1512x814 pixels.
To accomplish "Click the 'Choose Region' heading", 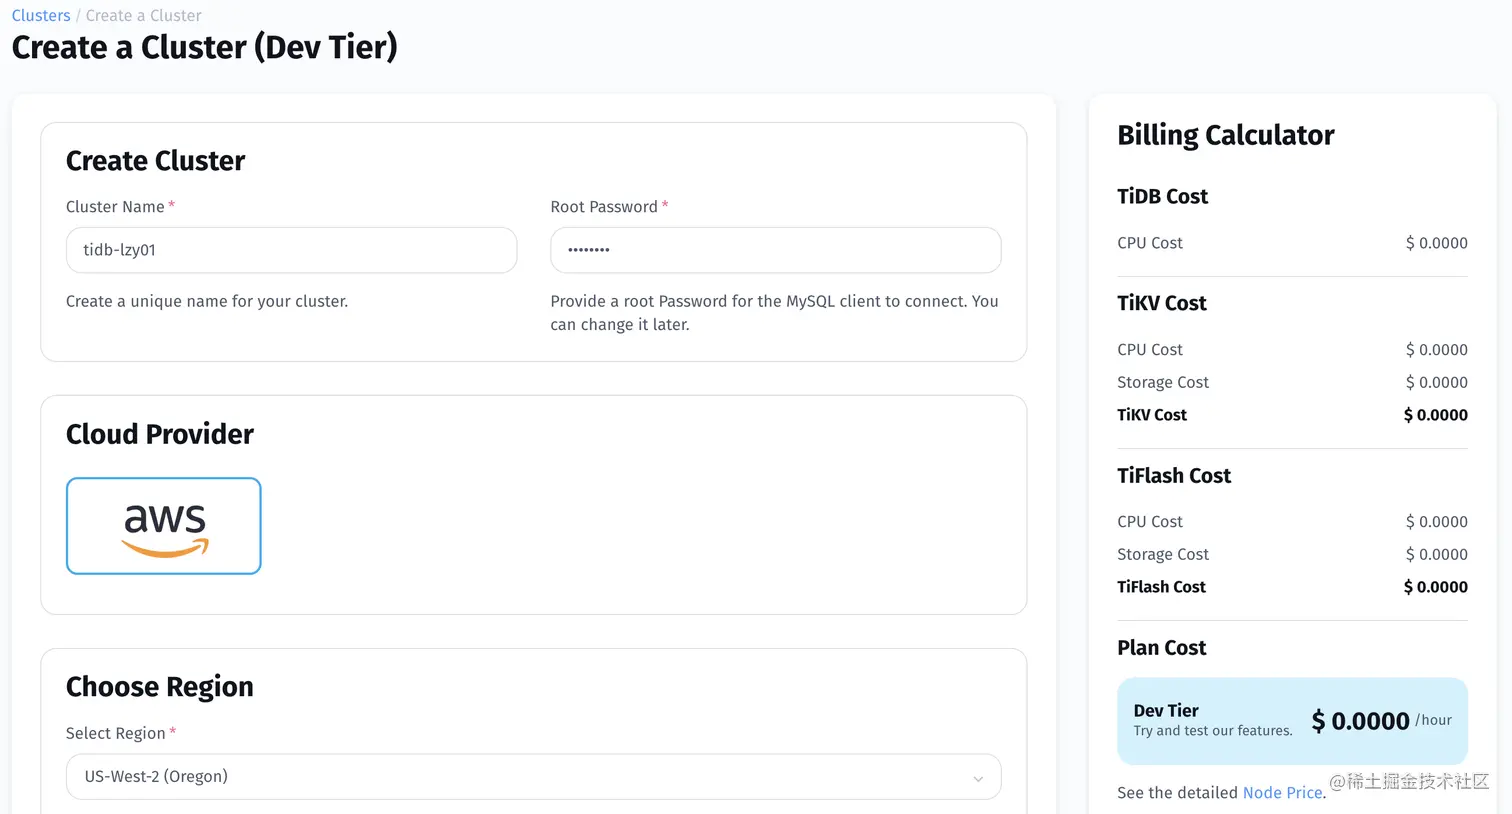I will click(160, 687).
